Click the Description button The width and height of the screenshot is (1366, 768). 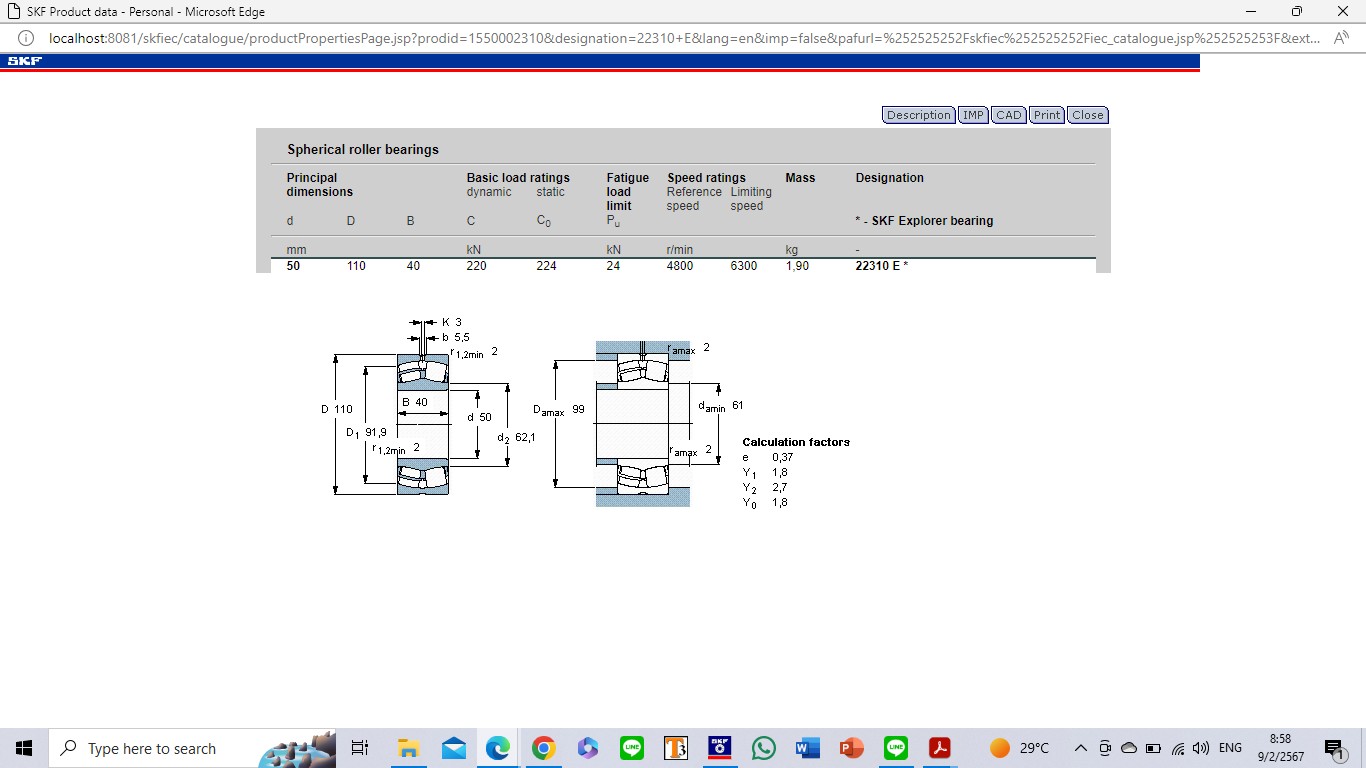(x=918, y=115)
